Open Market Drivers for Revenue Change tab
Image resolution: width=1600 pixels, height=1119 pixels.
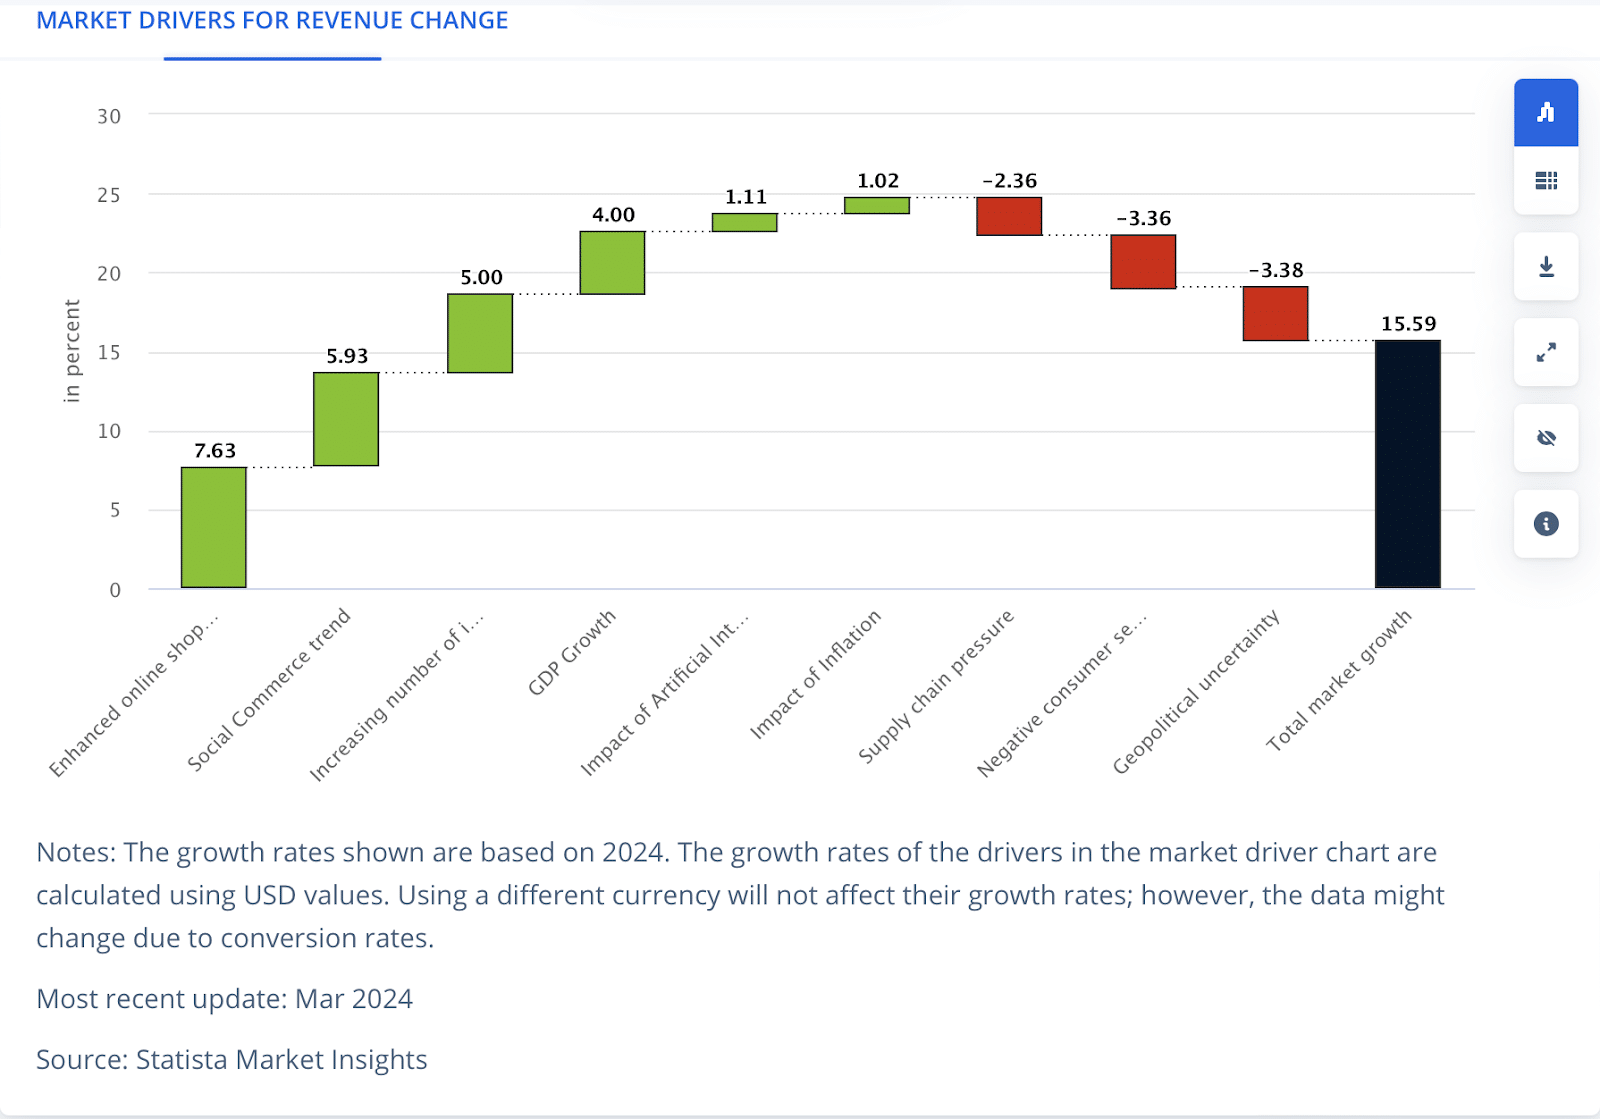click(272, 21)
